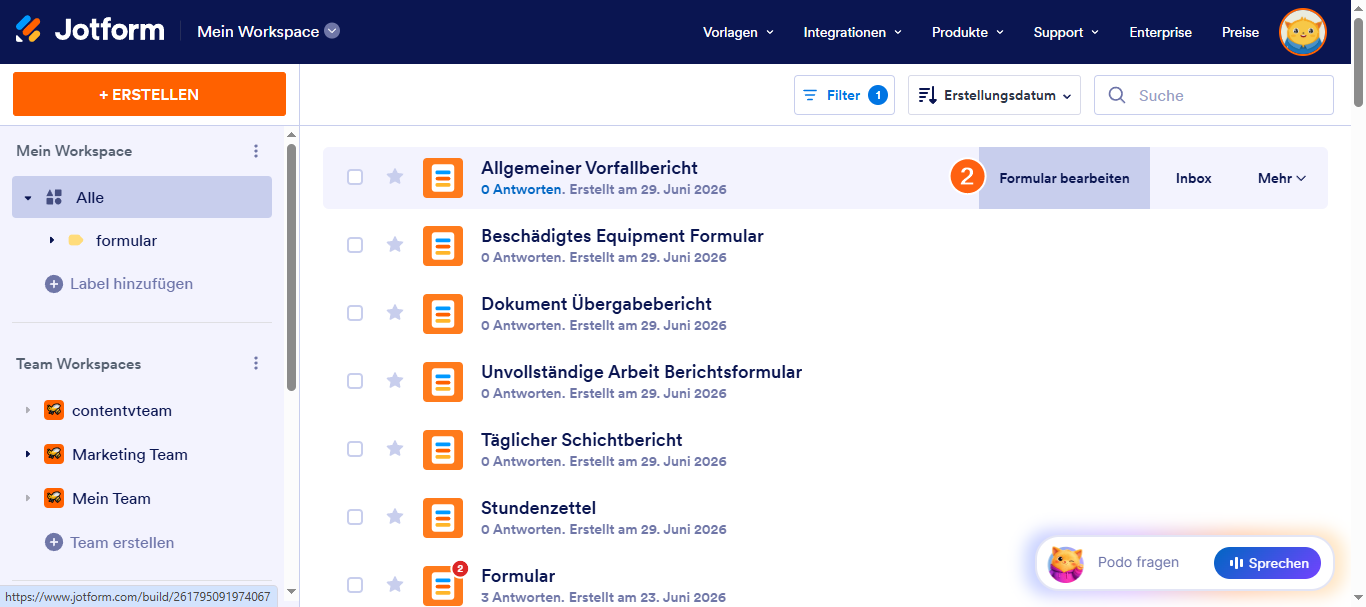Image resolution: width=1366 pixels, height=607 pixels.
Task: Open the Täglicher Schichtbericht form title
Action: [x=582, y=440]
